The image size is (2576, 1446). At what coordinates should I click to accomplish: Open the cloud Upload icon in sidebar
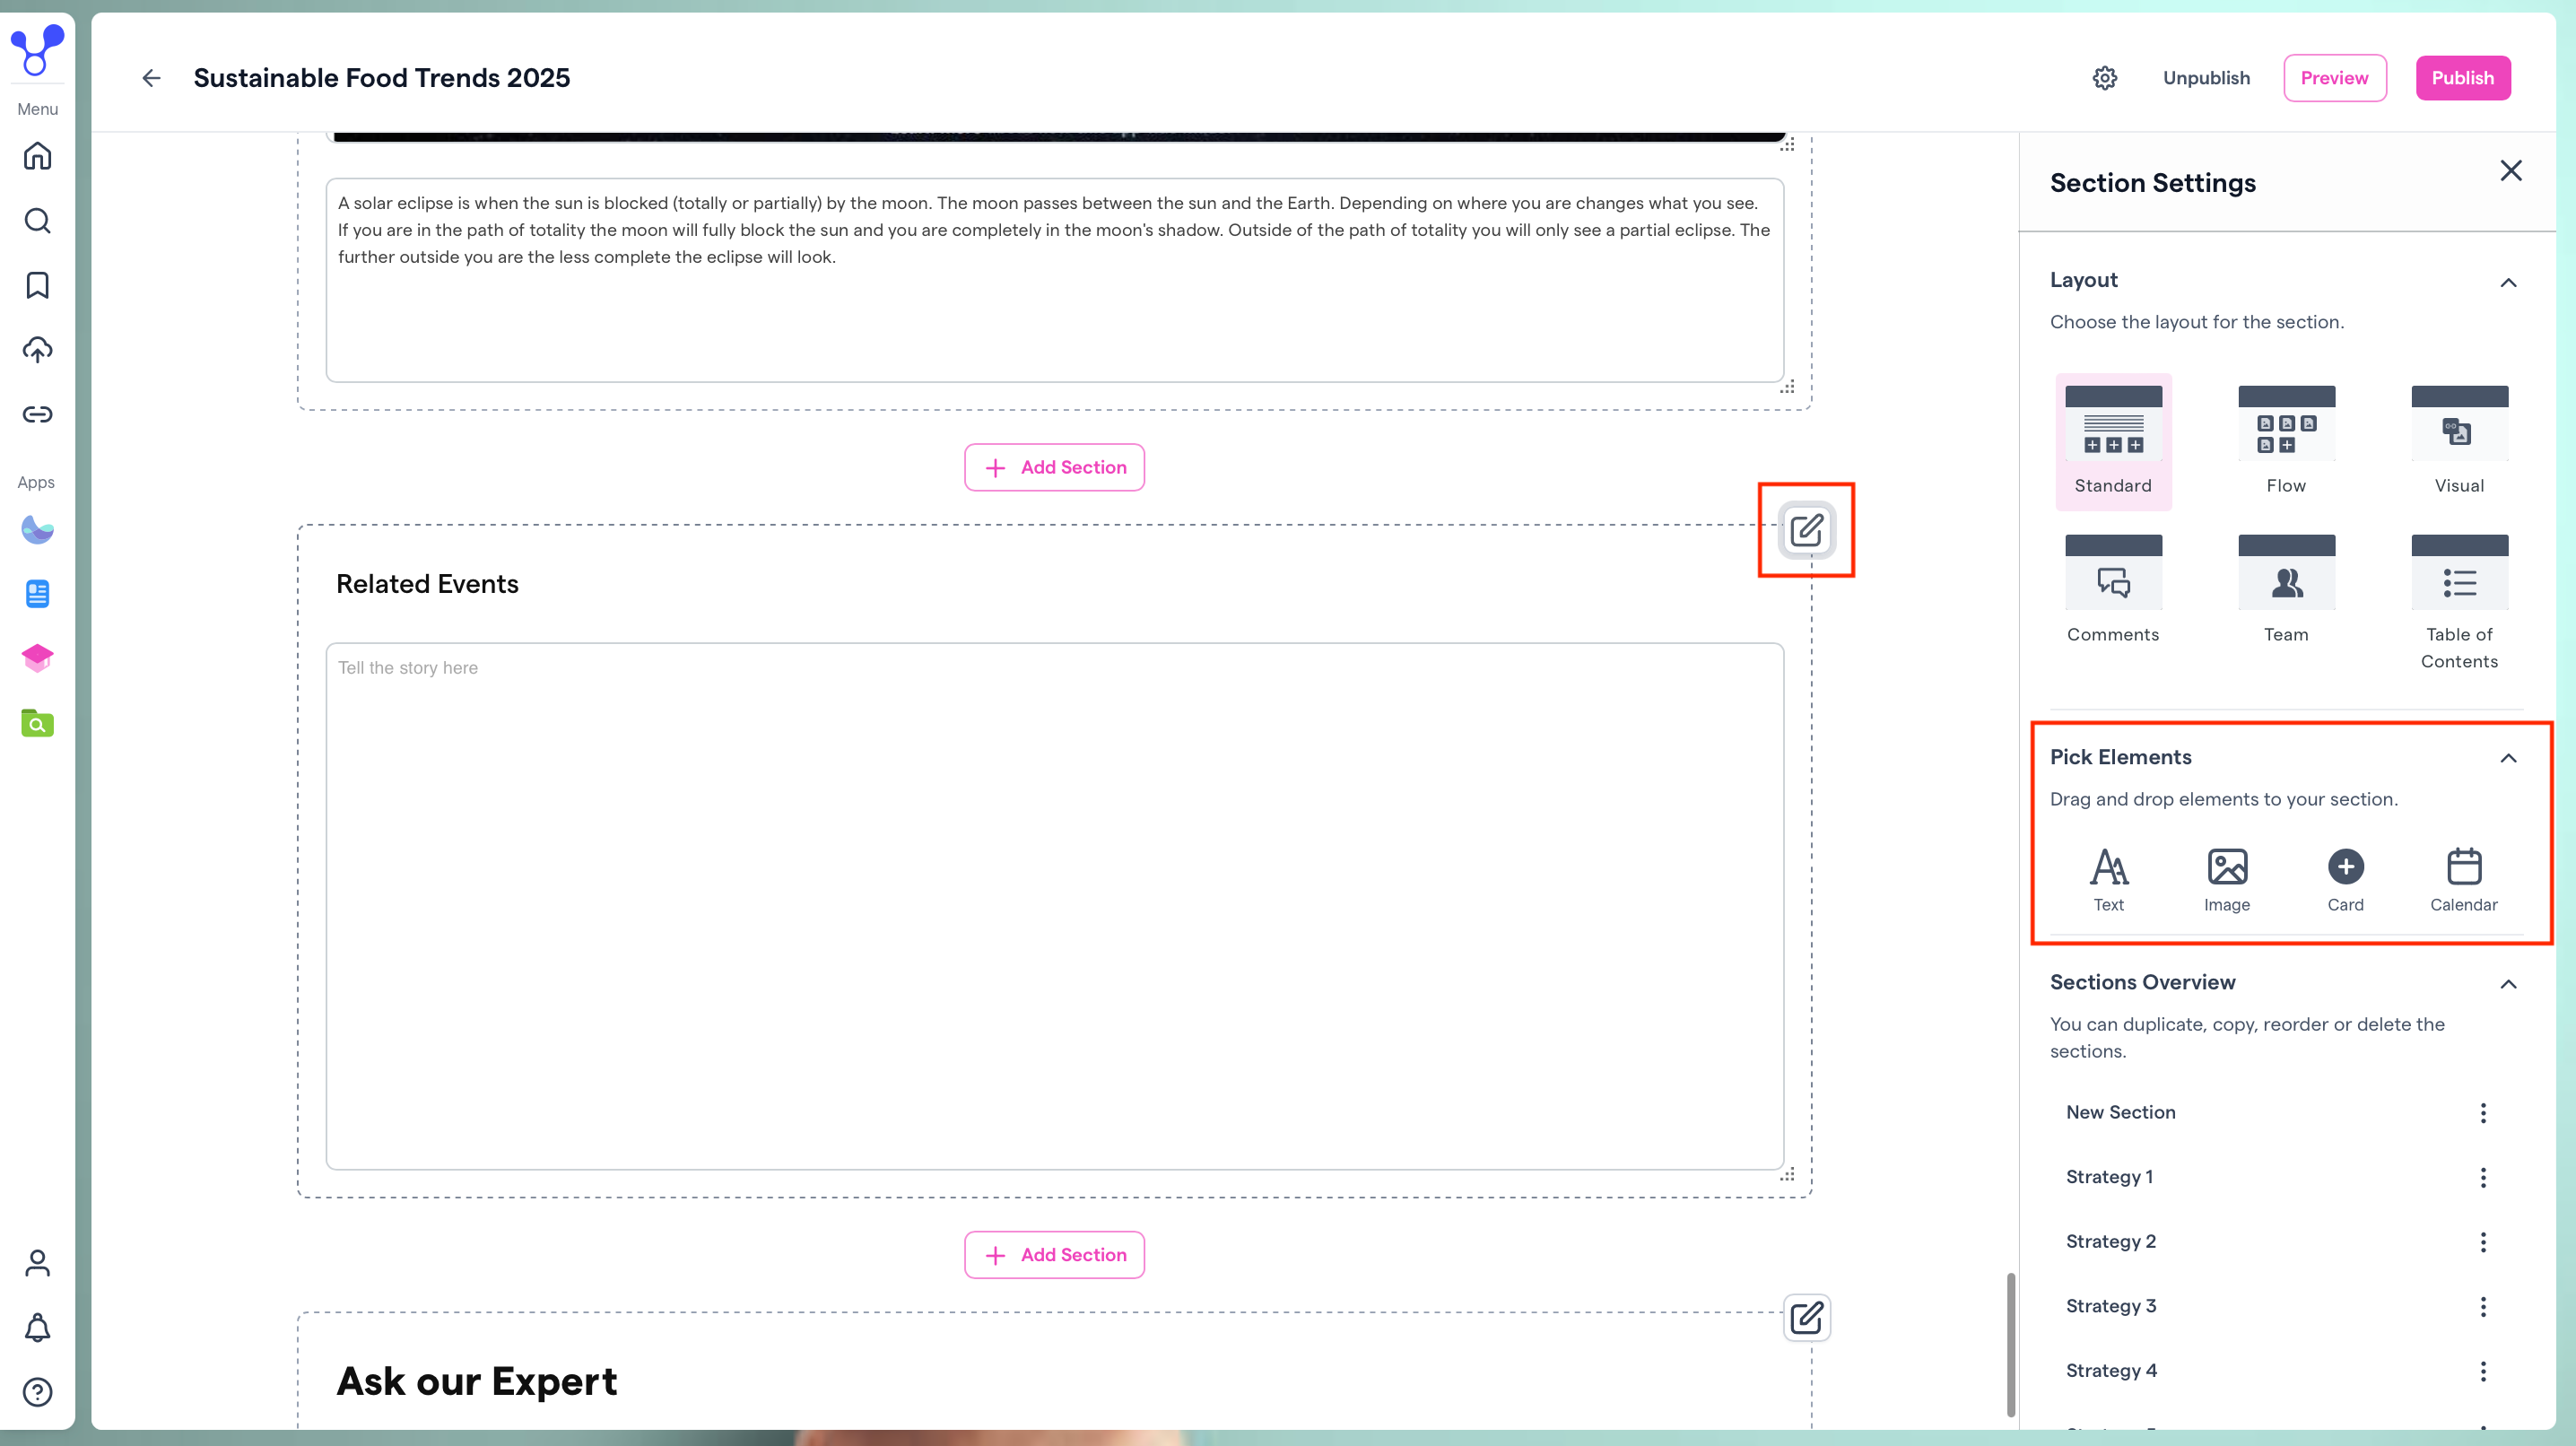(x=37, y=350)
